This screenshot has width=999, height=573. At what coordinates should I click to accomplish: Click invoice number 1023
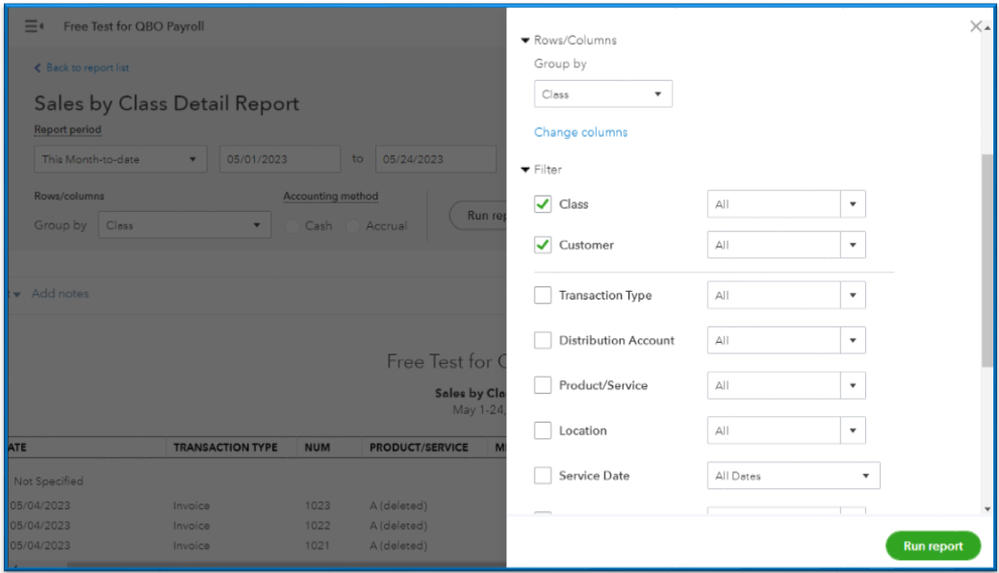pos(317,505)
